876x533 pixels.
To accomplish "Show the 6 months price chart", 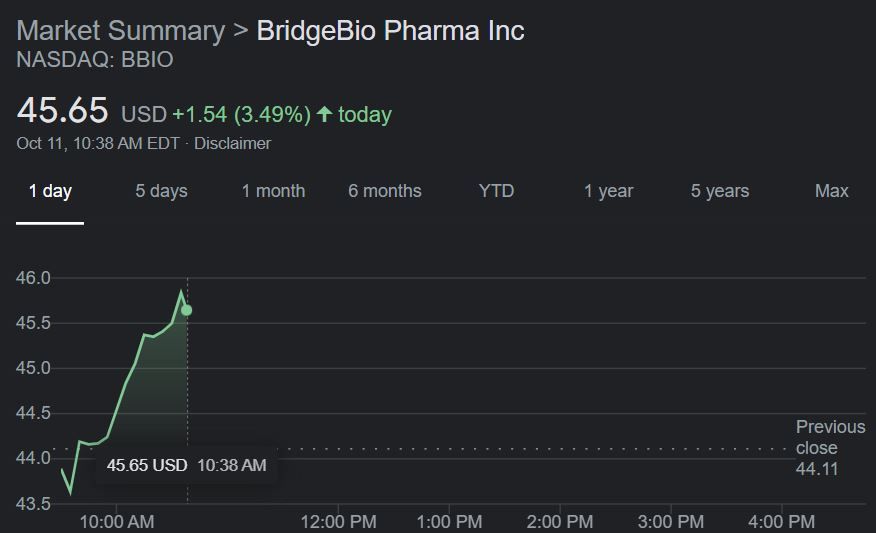I will (385, 191).
